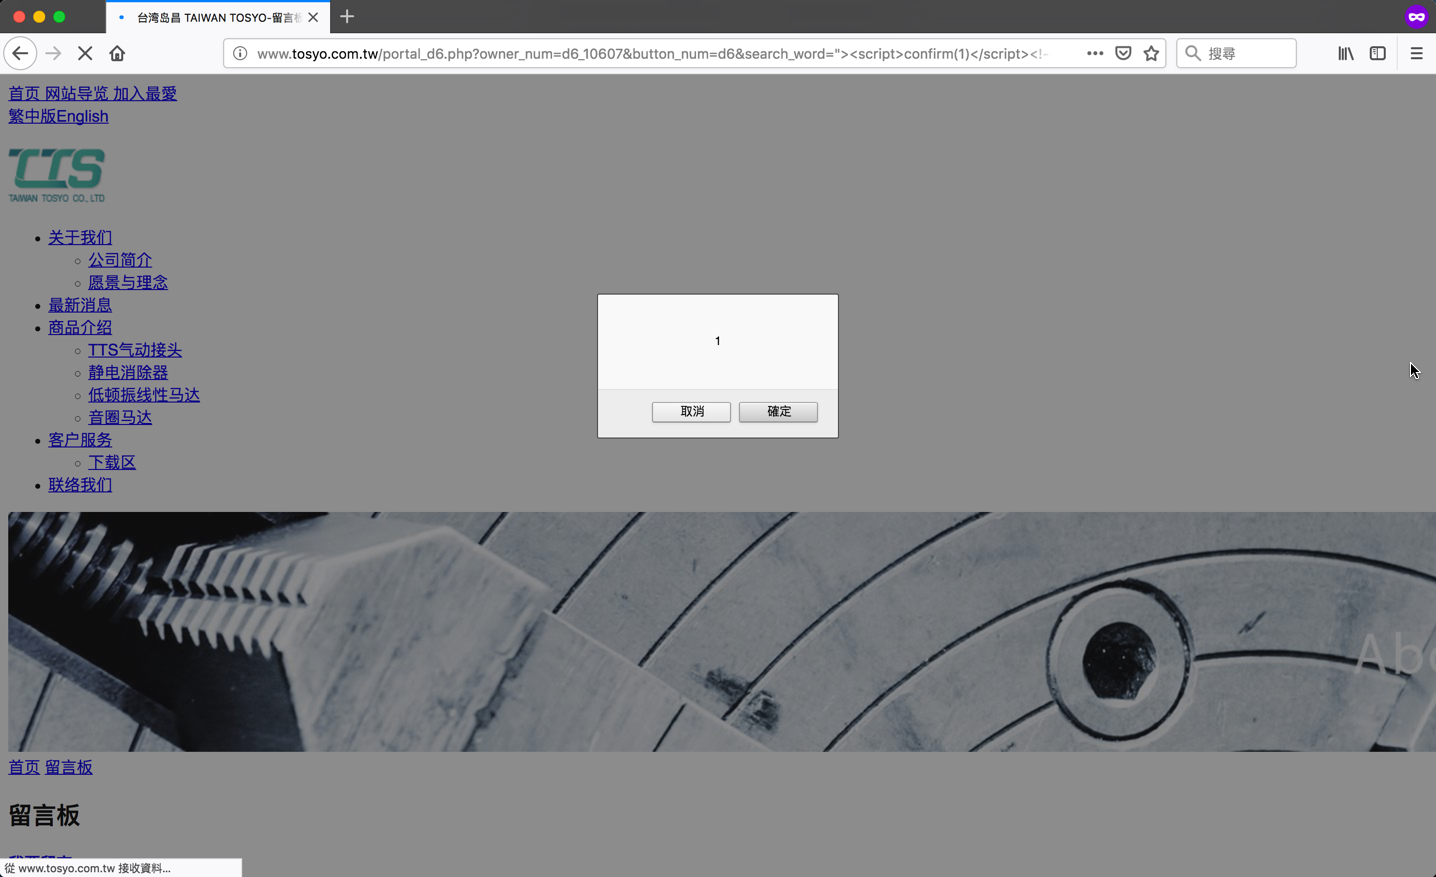This screenshot has width=1436, height=877.
Task: Click the private browsing mask icon
Action: pyautogui.click(x=1416, y=16)
